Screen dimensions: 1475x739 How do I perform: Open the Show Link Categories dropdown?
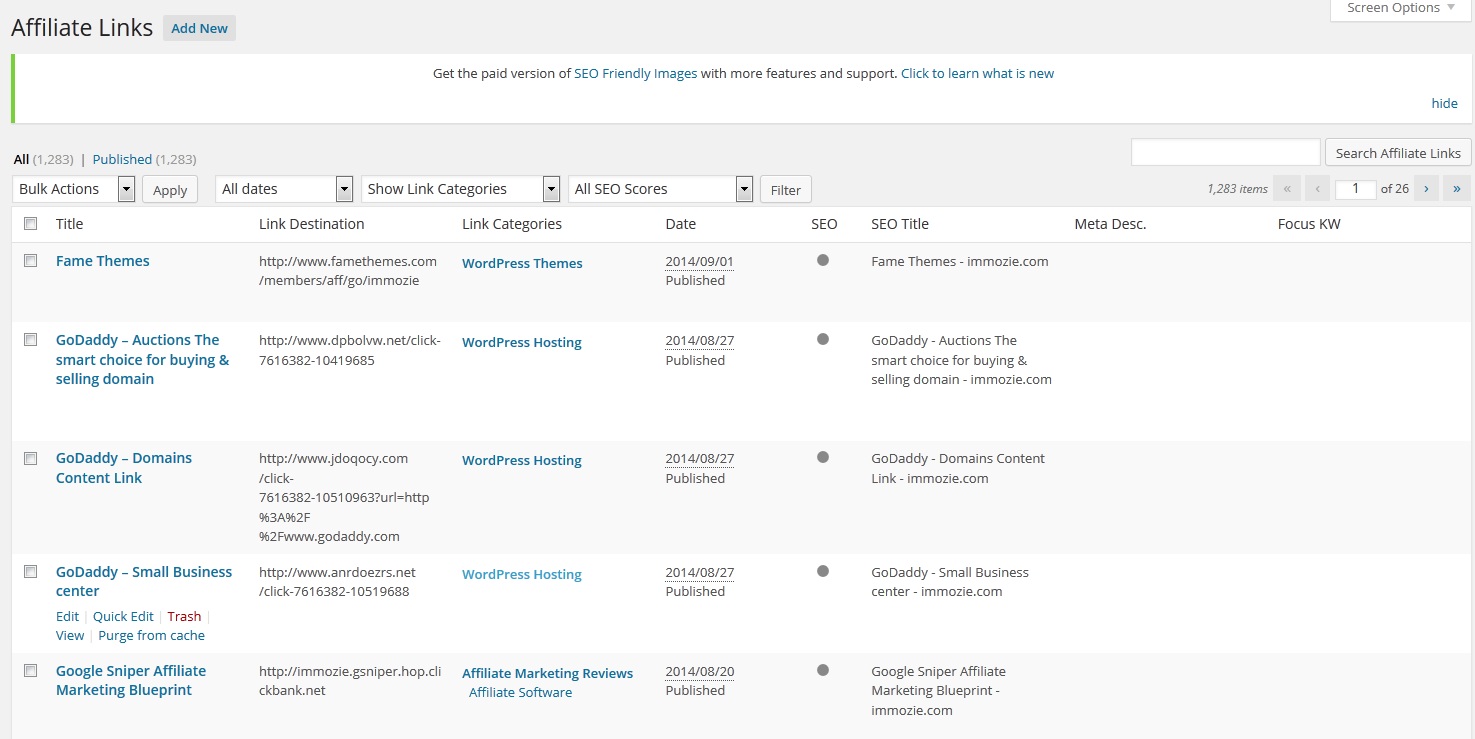tap(460, 189)
